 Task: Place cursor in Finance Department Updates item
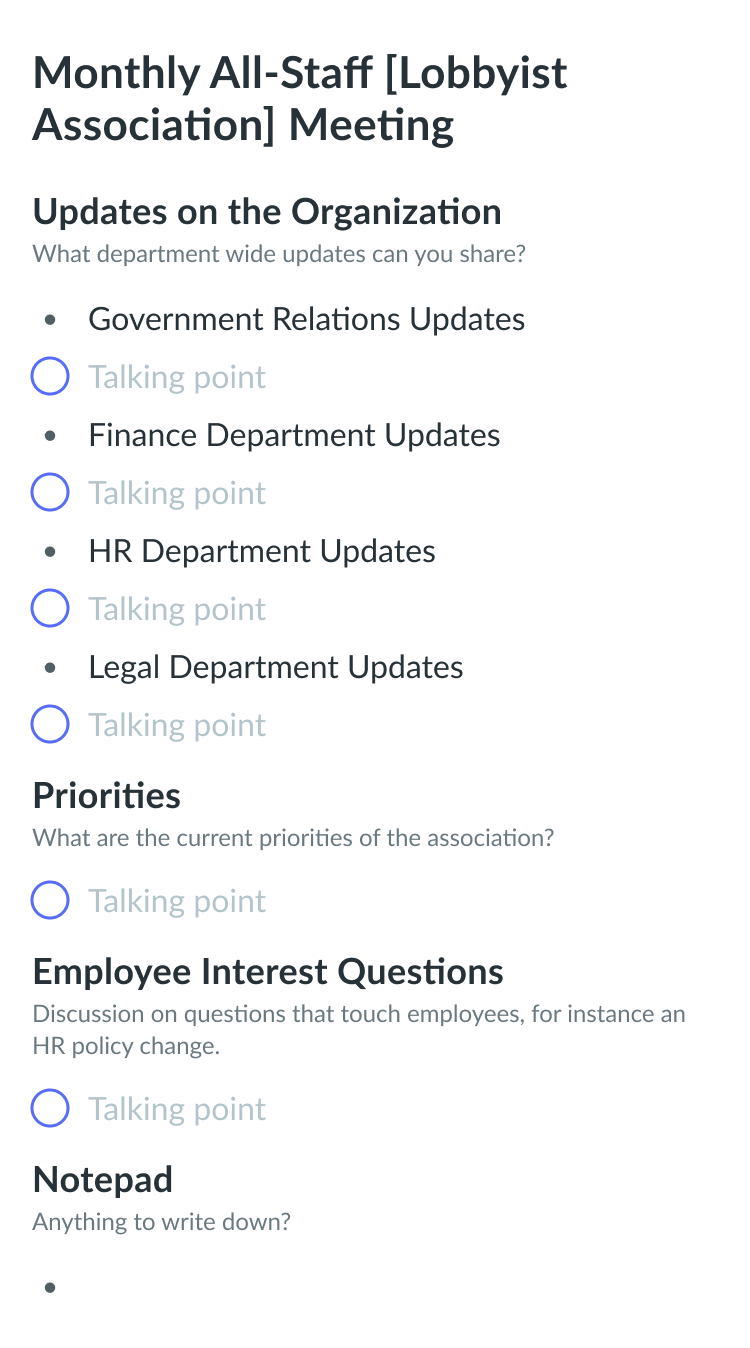click(294, 436)
